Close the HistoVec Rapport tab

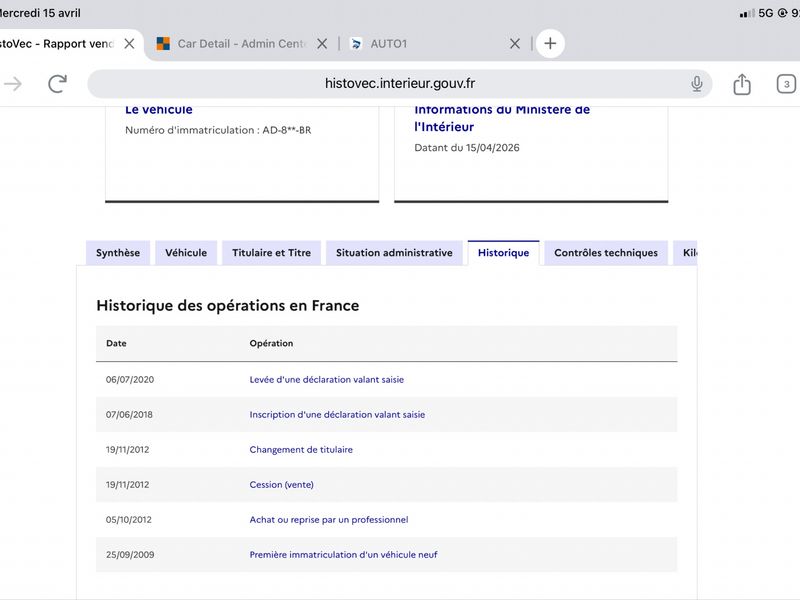[x=130, y=44]
